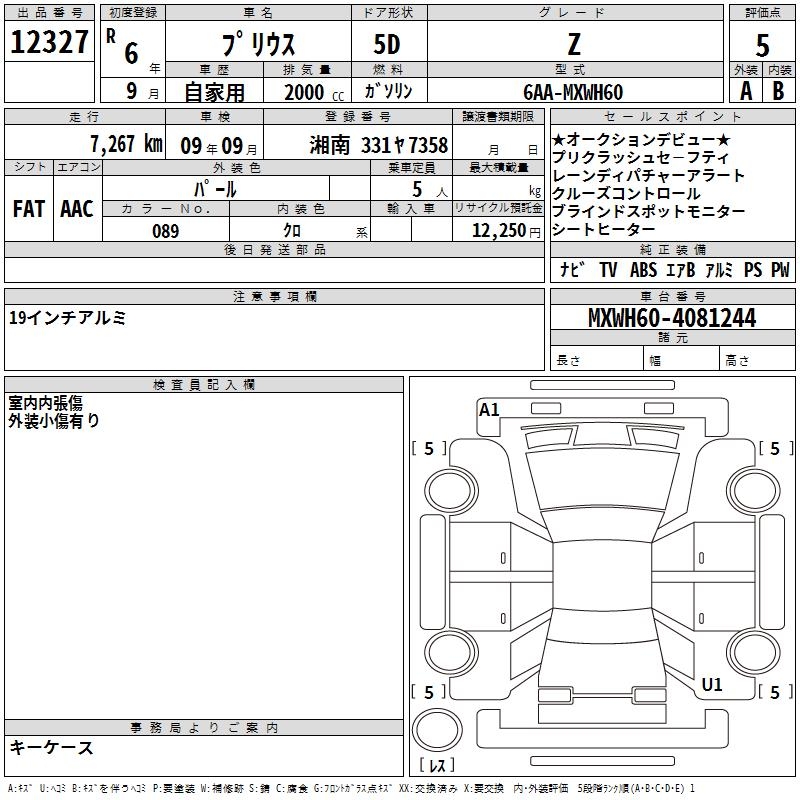This screenshot has width=800, height=800.
Task: Select exterior color パール
Action: [215, 189]
